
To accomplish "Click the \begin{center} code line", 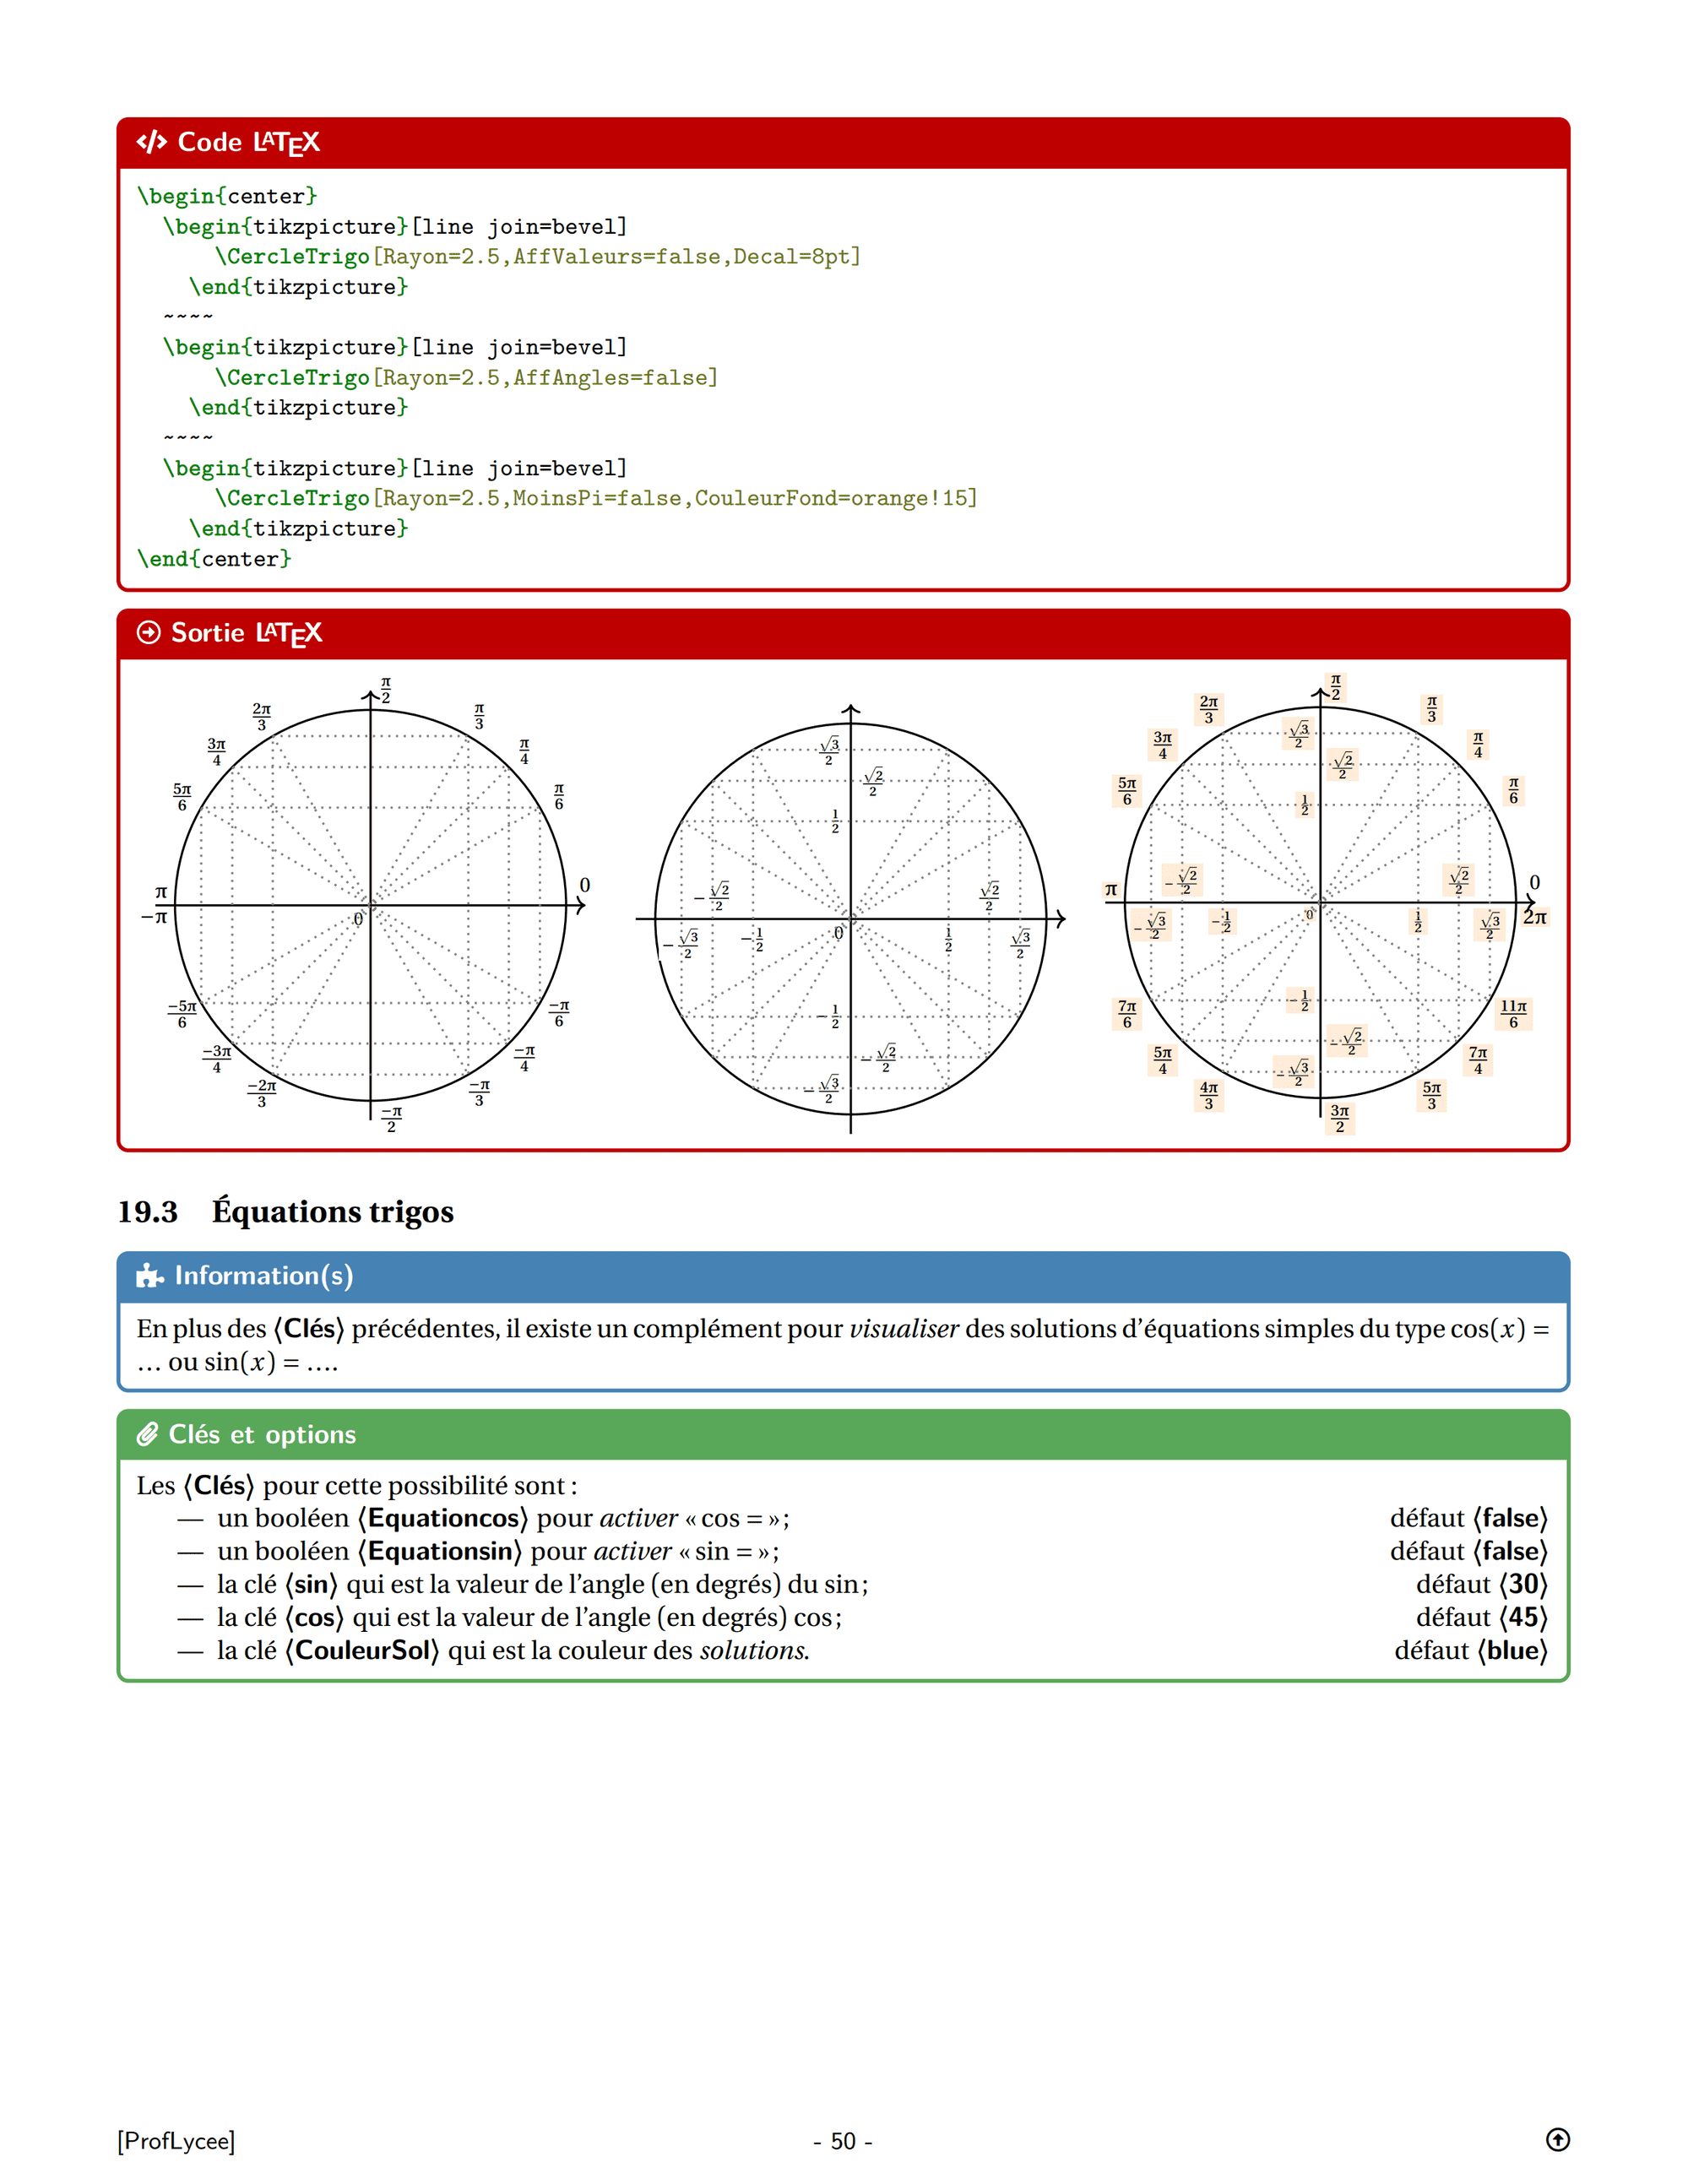I will 227,196.
